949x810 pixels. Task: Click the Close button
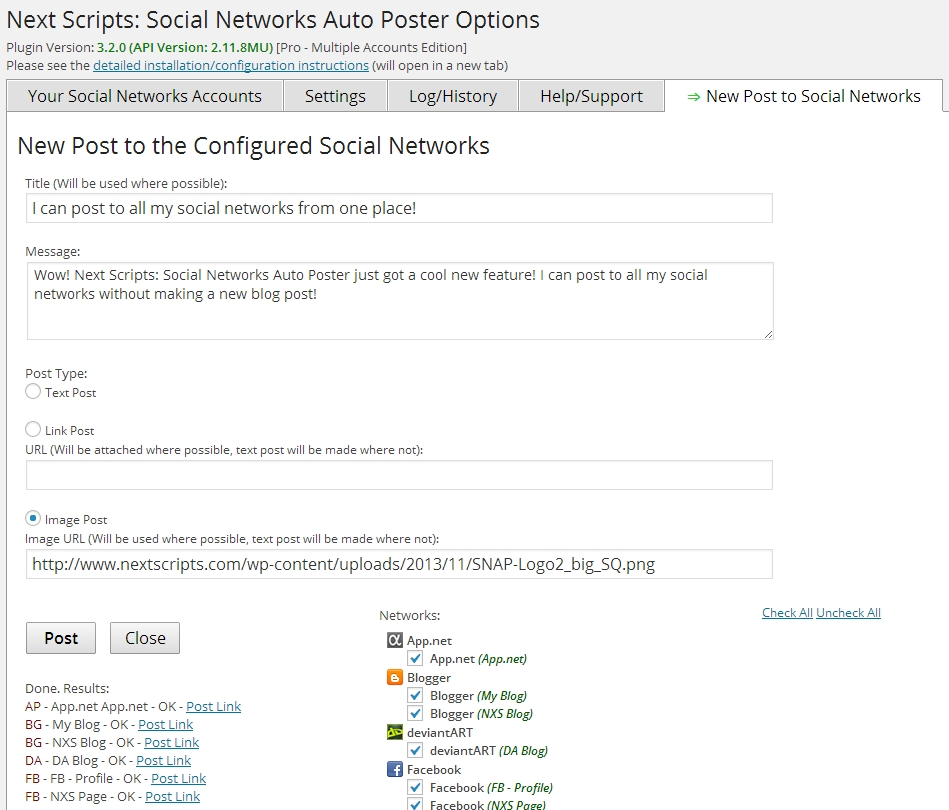coord(145,638)
